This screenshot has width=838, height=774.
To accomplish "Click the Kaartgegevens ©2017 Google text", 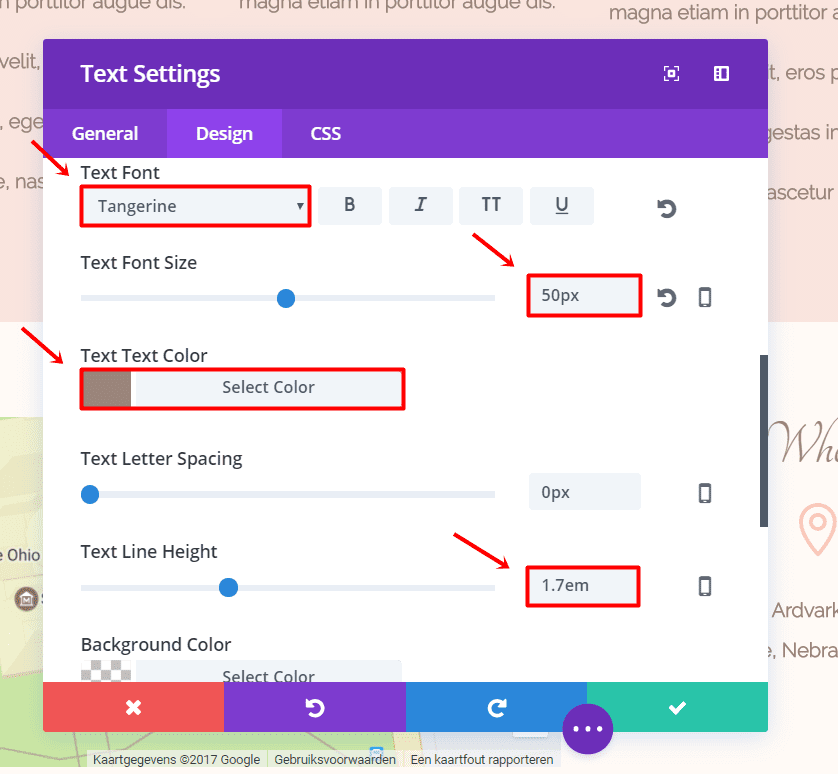I will click(x=176, y=760).
